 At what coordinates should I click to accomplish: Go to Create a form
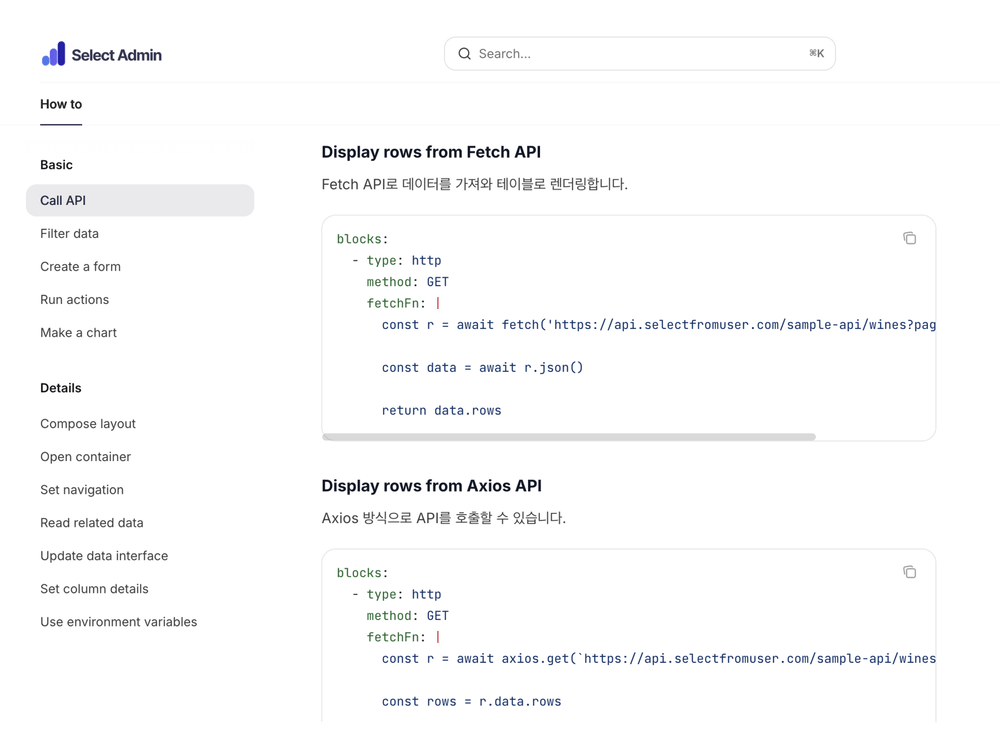pyautogui.click(x=80, y=266)
